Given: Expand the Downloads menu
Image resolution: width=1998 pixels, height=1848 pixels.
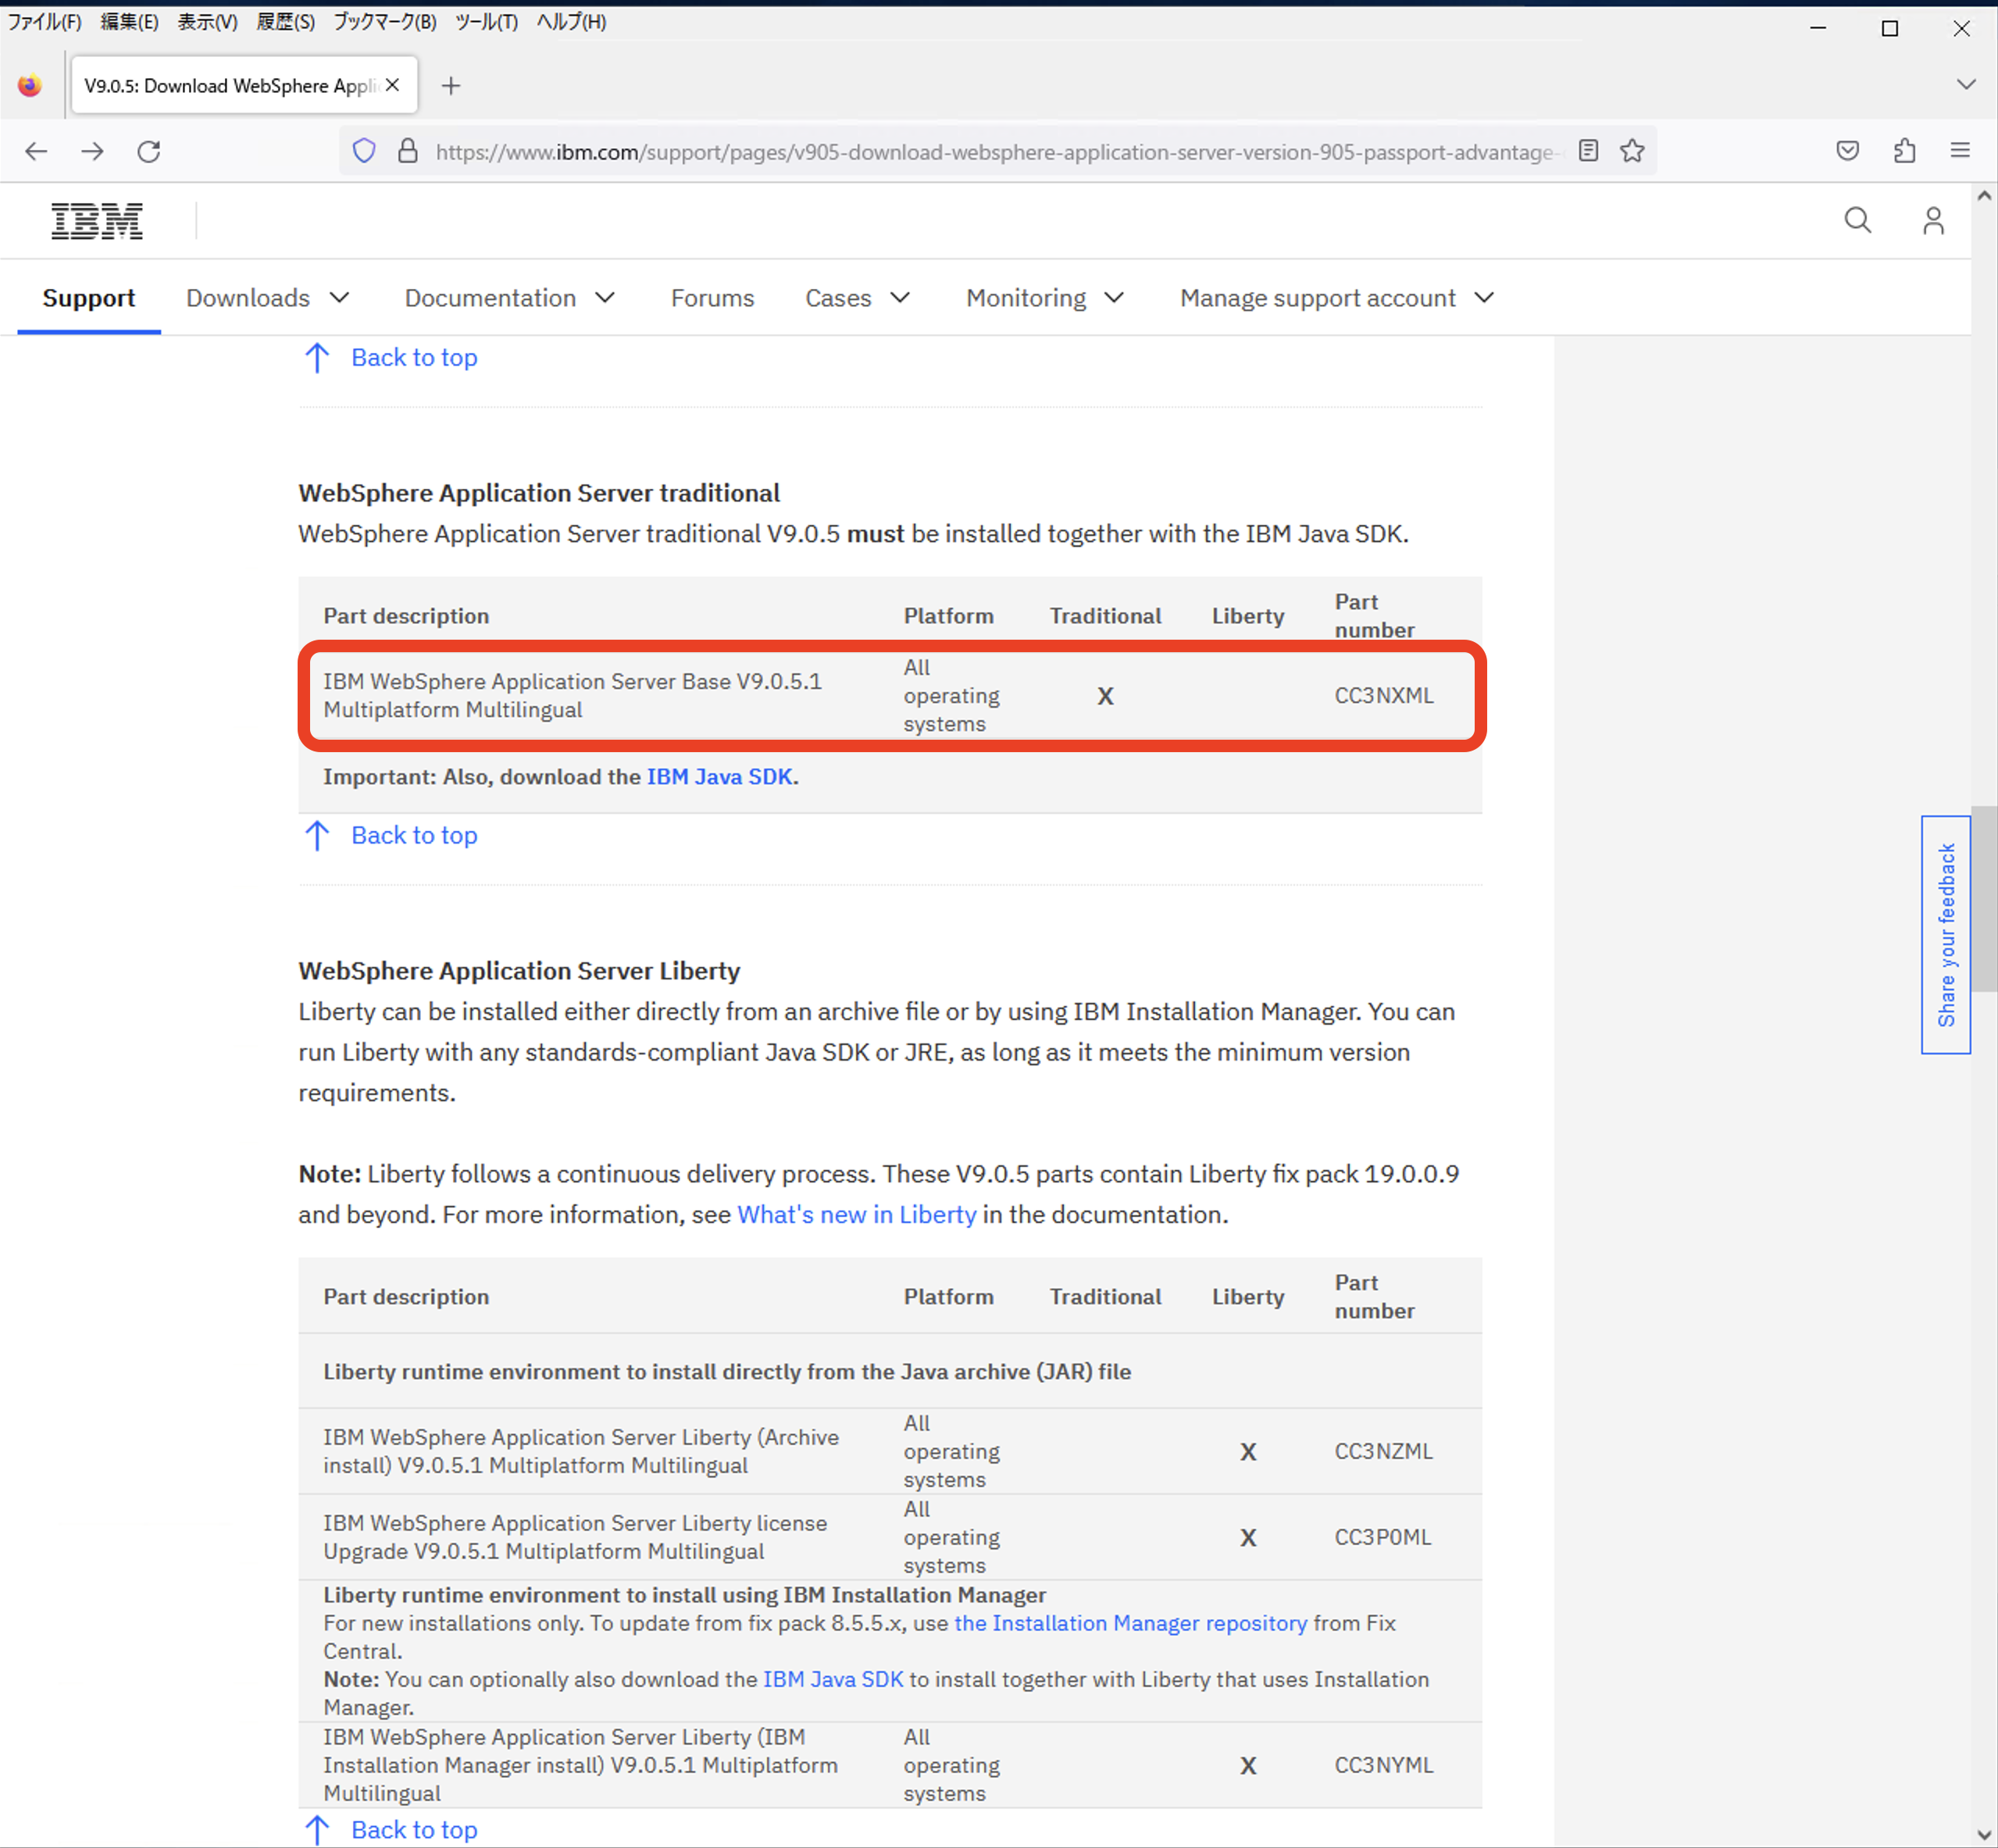Looking at the screenshot, I should pos(267,297).
